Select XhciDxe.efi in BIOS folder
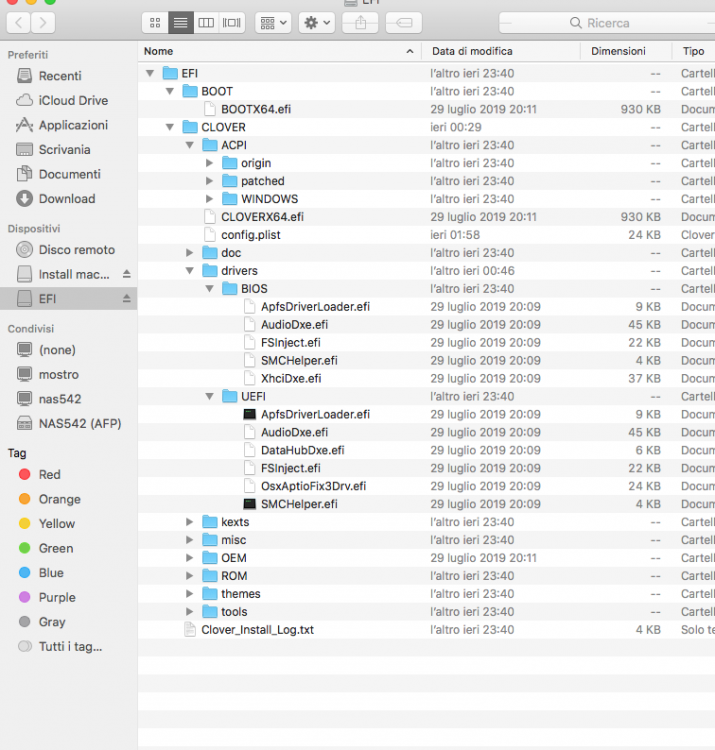 291,378
